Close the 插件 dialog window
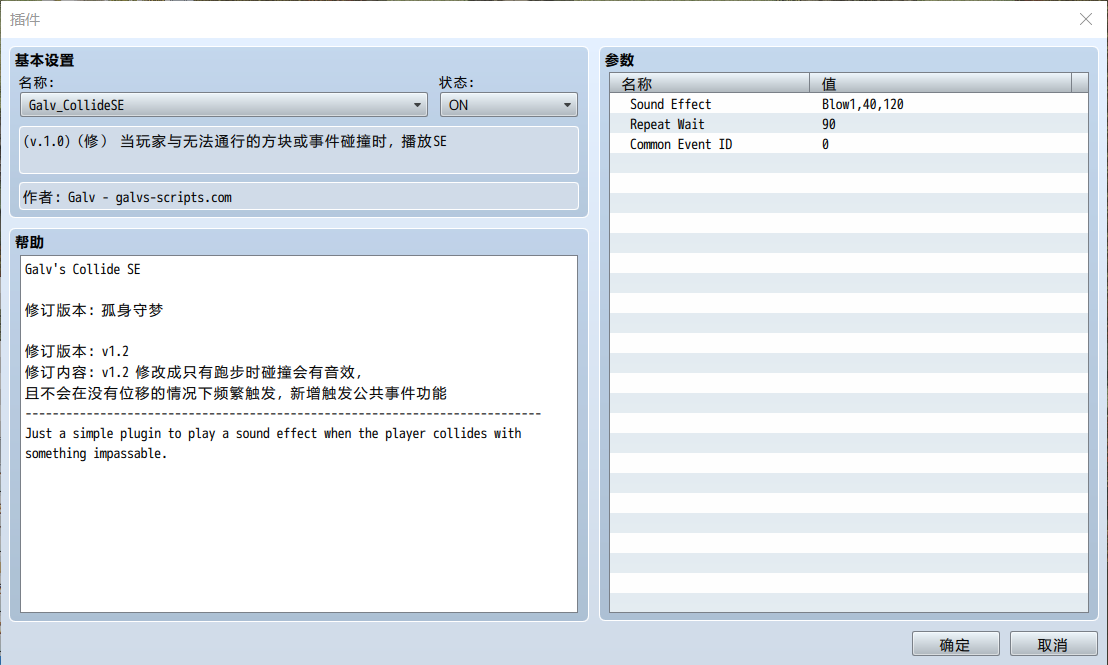Image resolution: width=1108 pixels, height=665 pixels. (x=1086, y=19)
